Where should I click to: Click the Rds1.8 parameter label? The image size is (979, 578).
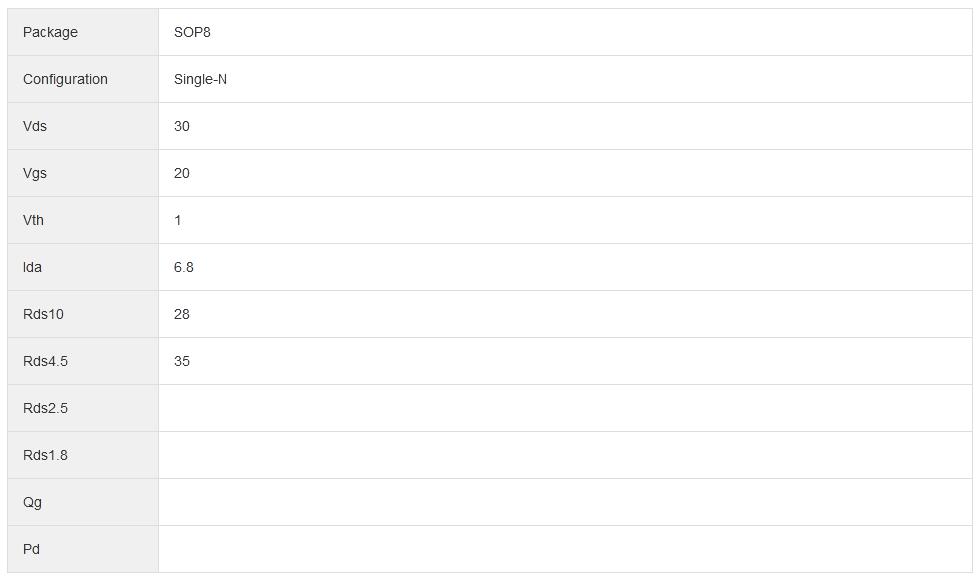pyautogui.click(x=45, y=455)
